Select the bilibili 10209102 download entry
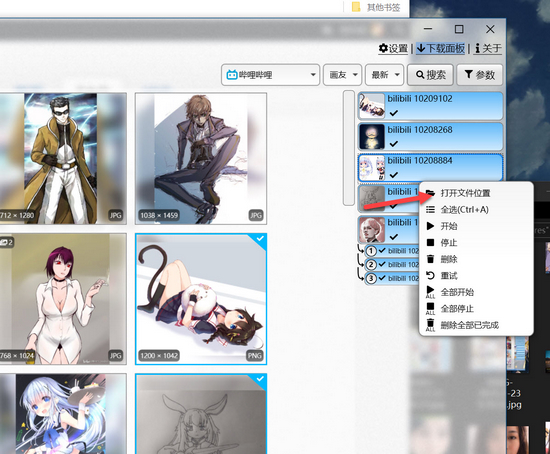The image size is (550, 454). 430,106
